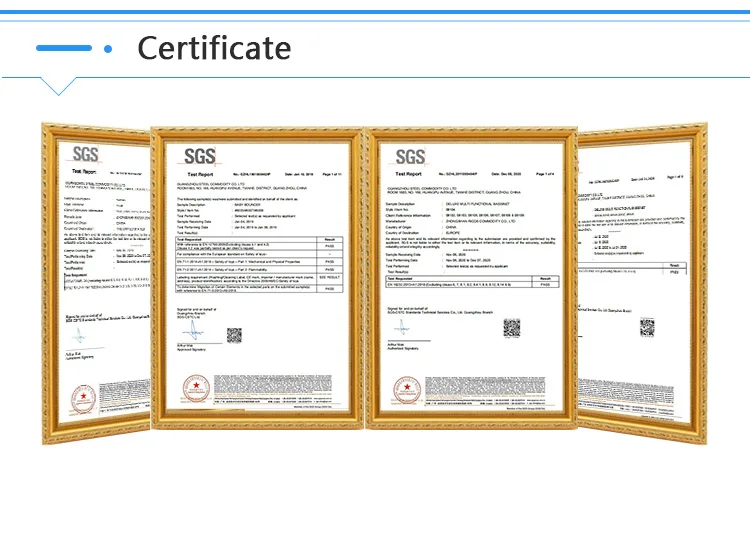Click the SGS logo on the leftmost certificate

(85, 154)
